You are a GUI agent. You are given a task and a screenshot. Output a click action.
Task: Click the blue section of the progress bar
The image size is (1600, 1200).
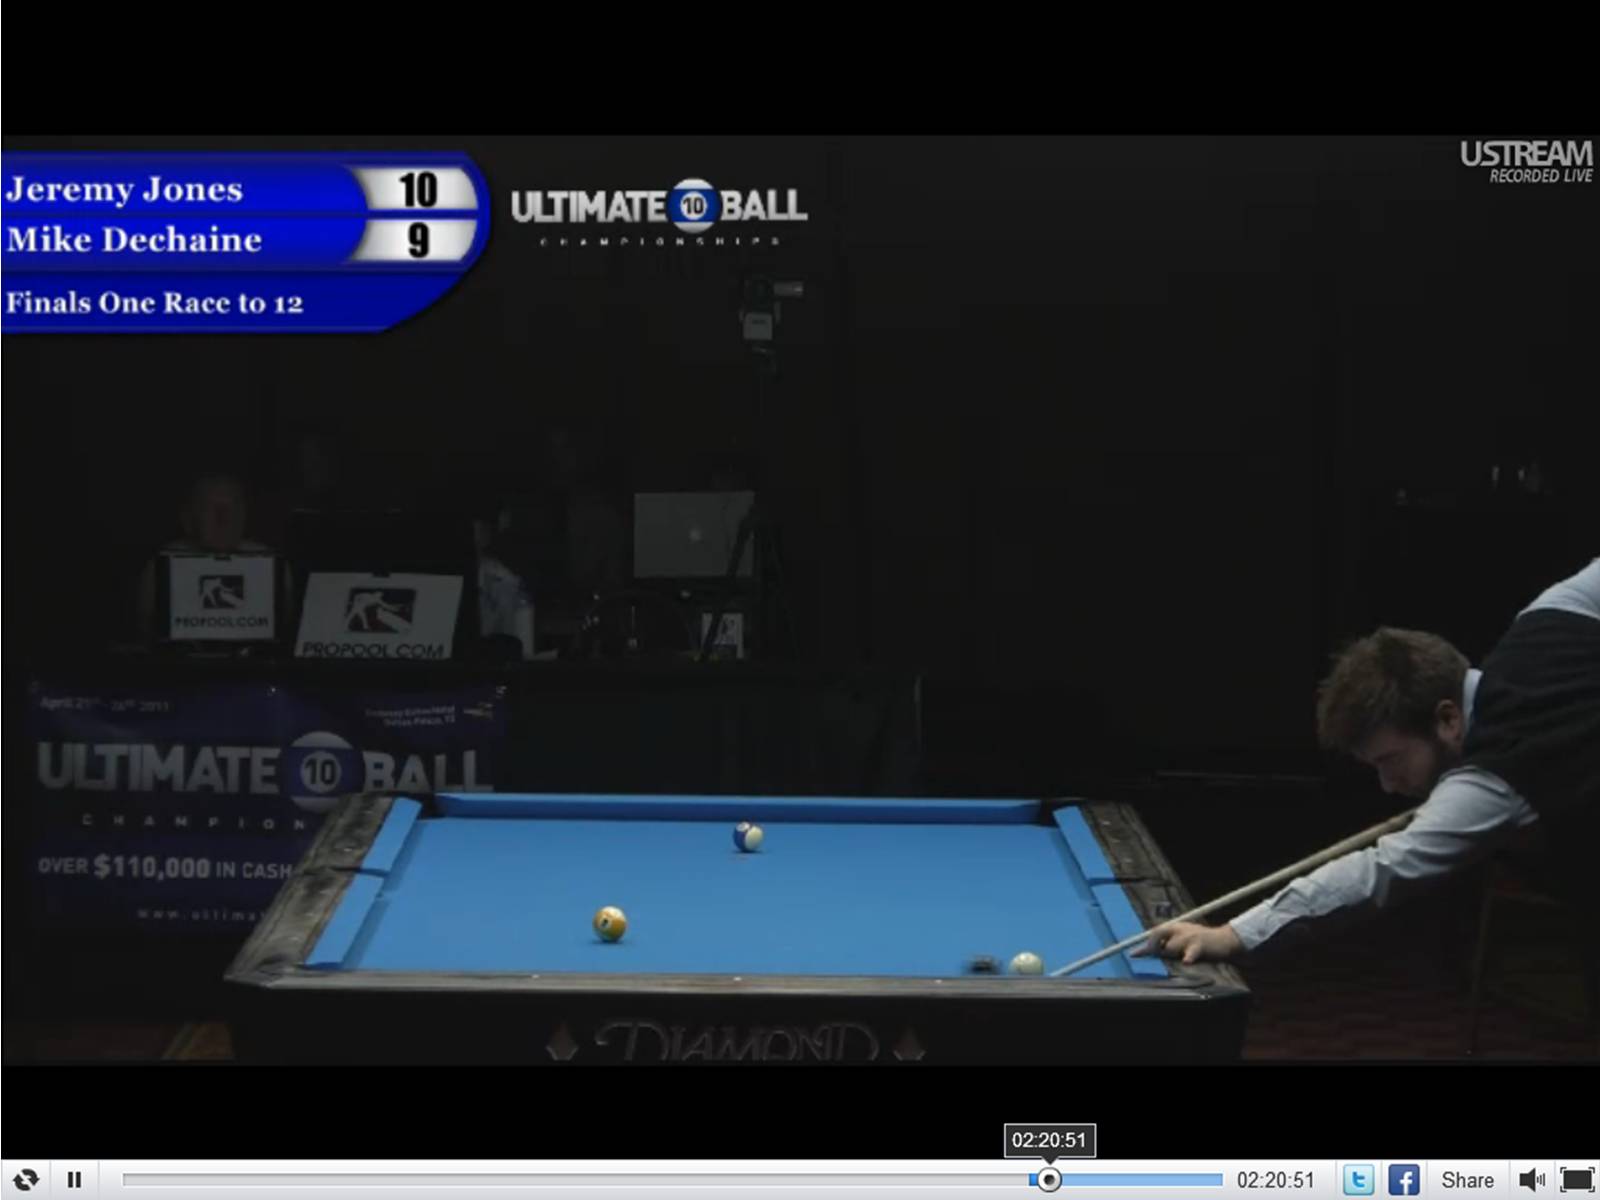1140,1180
